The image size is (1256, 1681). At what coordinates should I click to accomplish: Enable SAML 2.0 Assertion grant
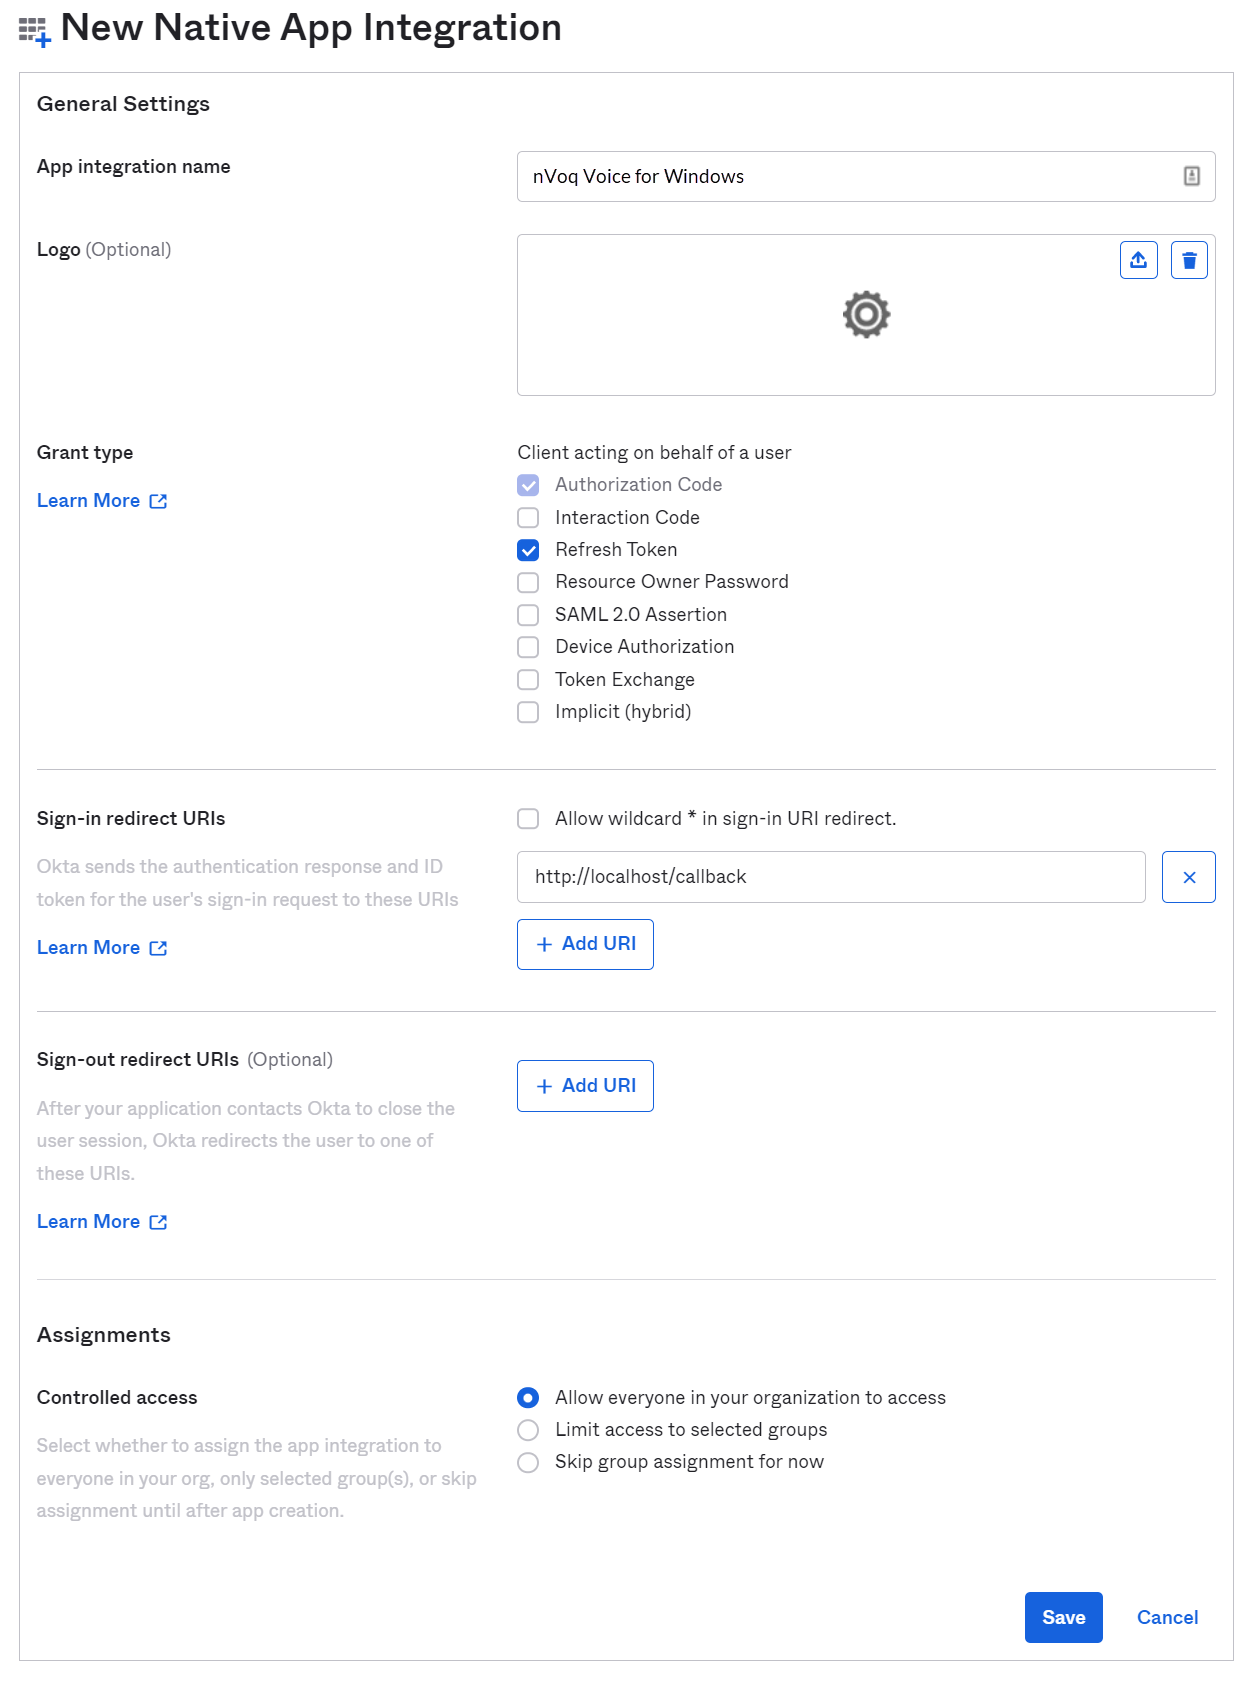click(x=528, y=614)
